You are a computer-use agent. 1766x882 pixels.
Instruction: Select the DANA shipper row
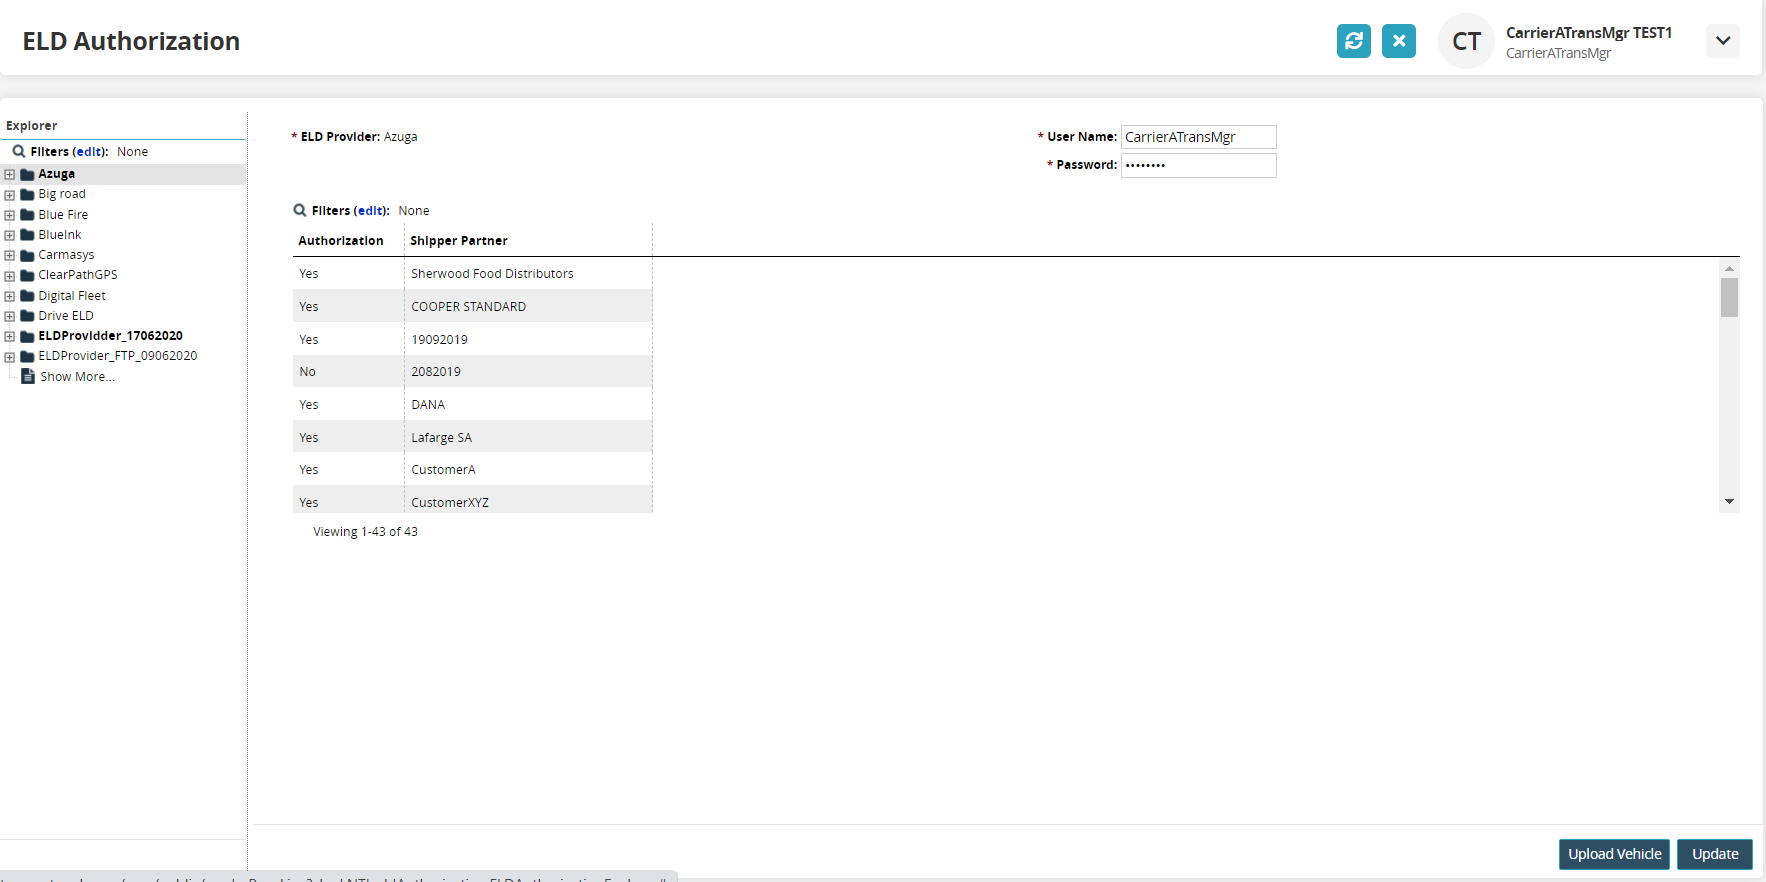click(473, 404)
